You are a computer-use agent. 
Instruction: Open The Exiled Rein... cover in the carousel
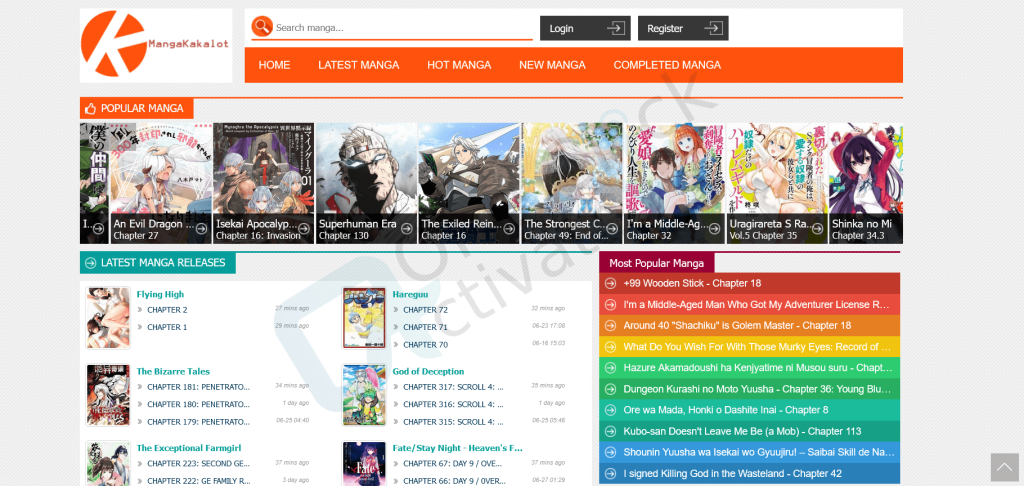[x=469, y=183]
